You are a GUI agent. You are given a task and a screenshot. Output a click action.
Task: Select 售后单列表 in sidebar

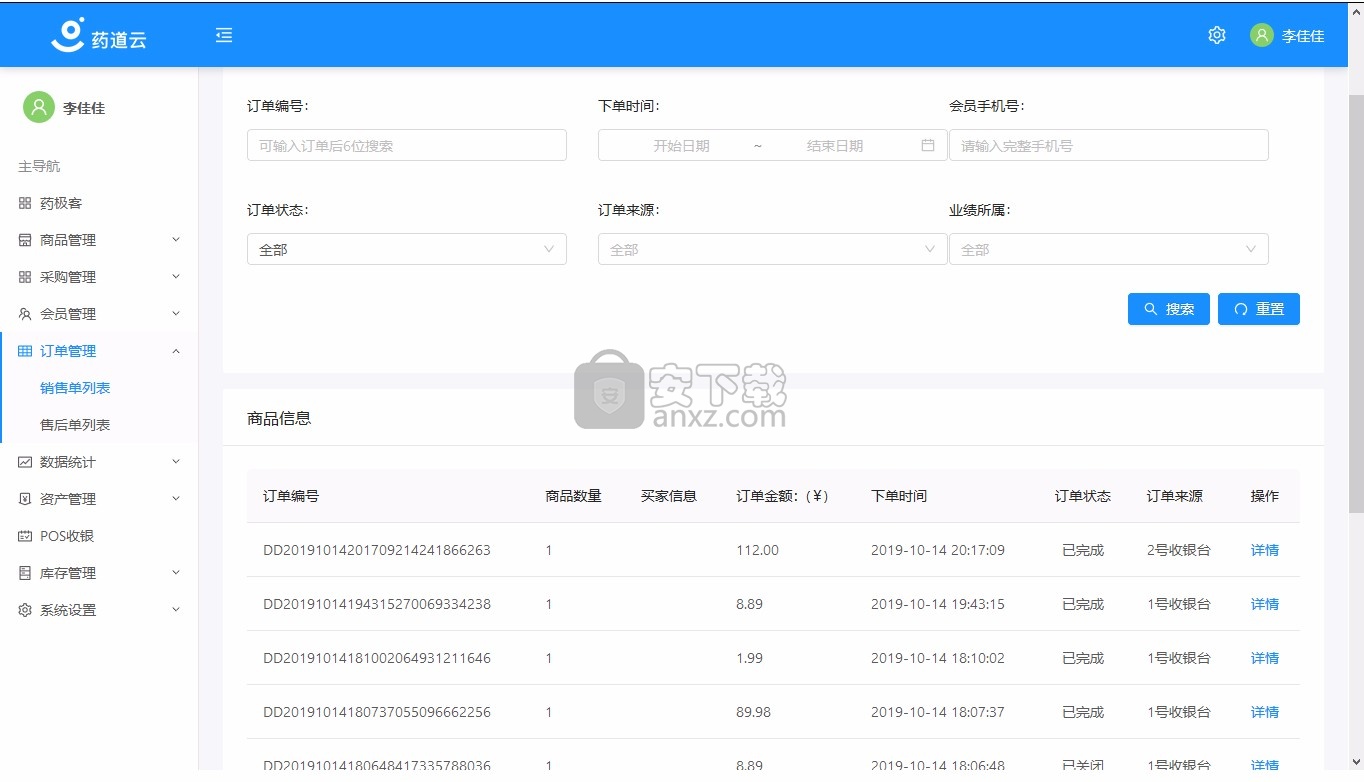click(75, 425)
